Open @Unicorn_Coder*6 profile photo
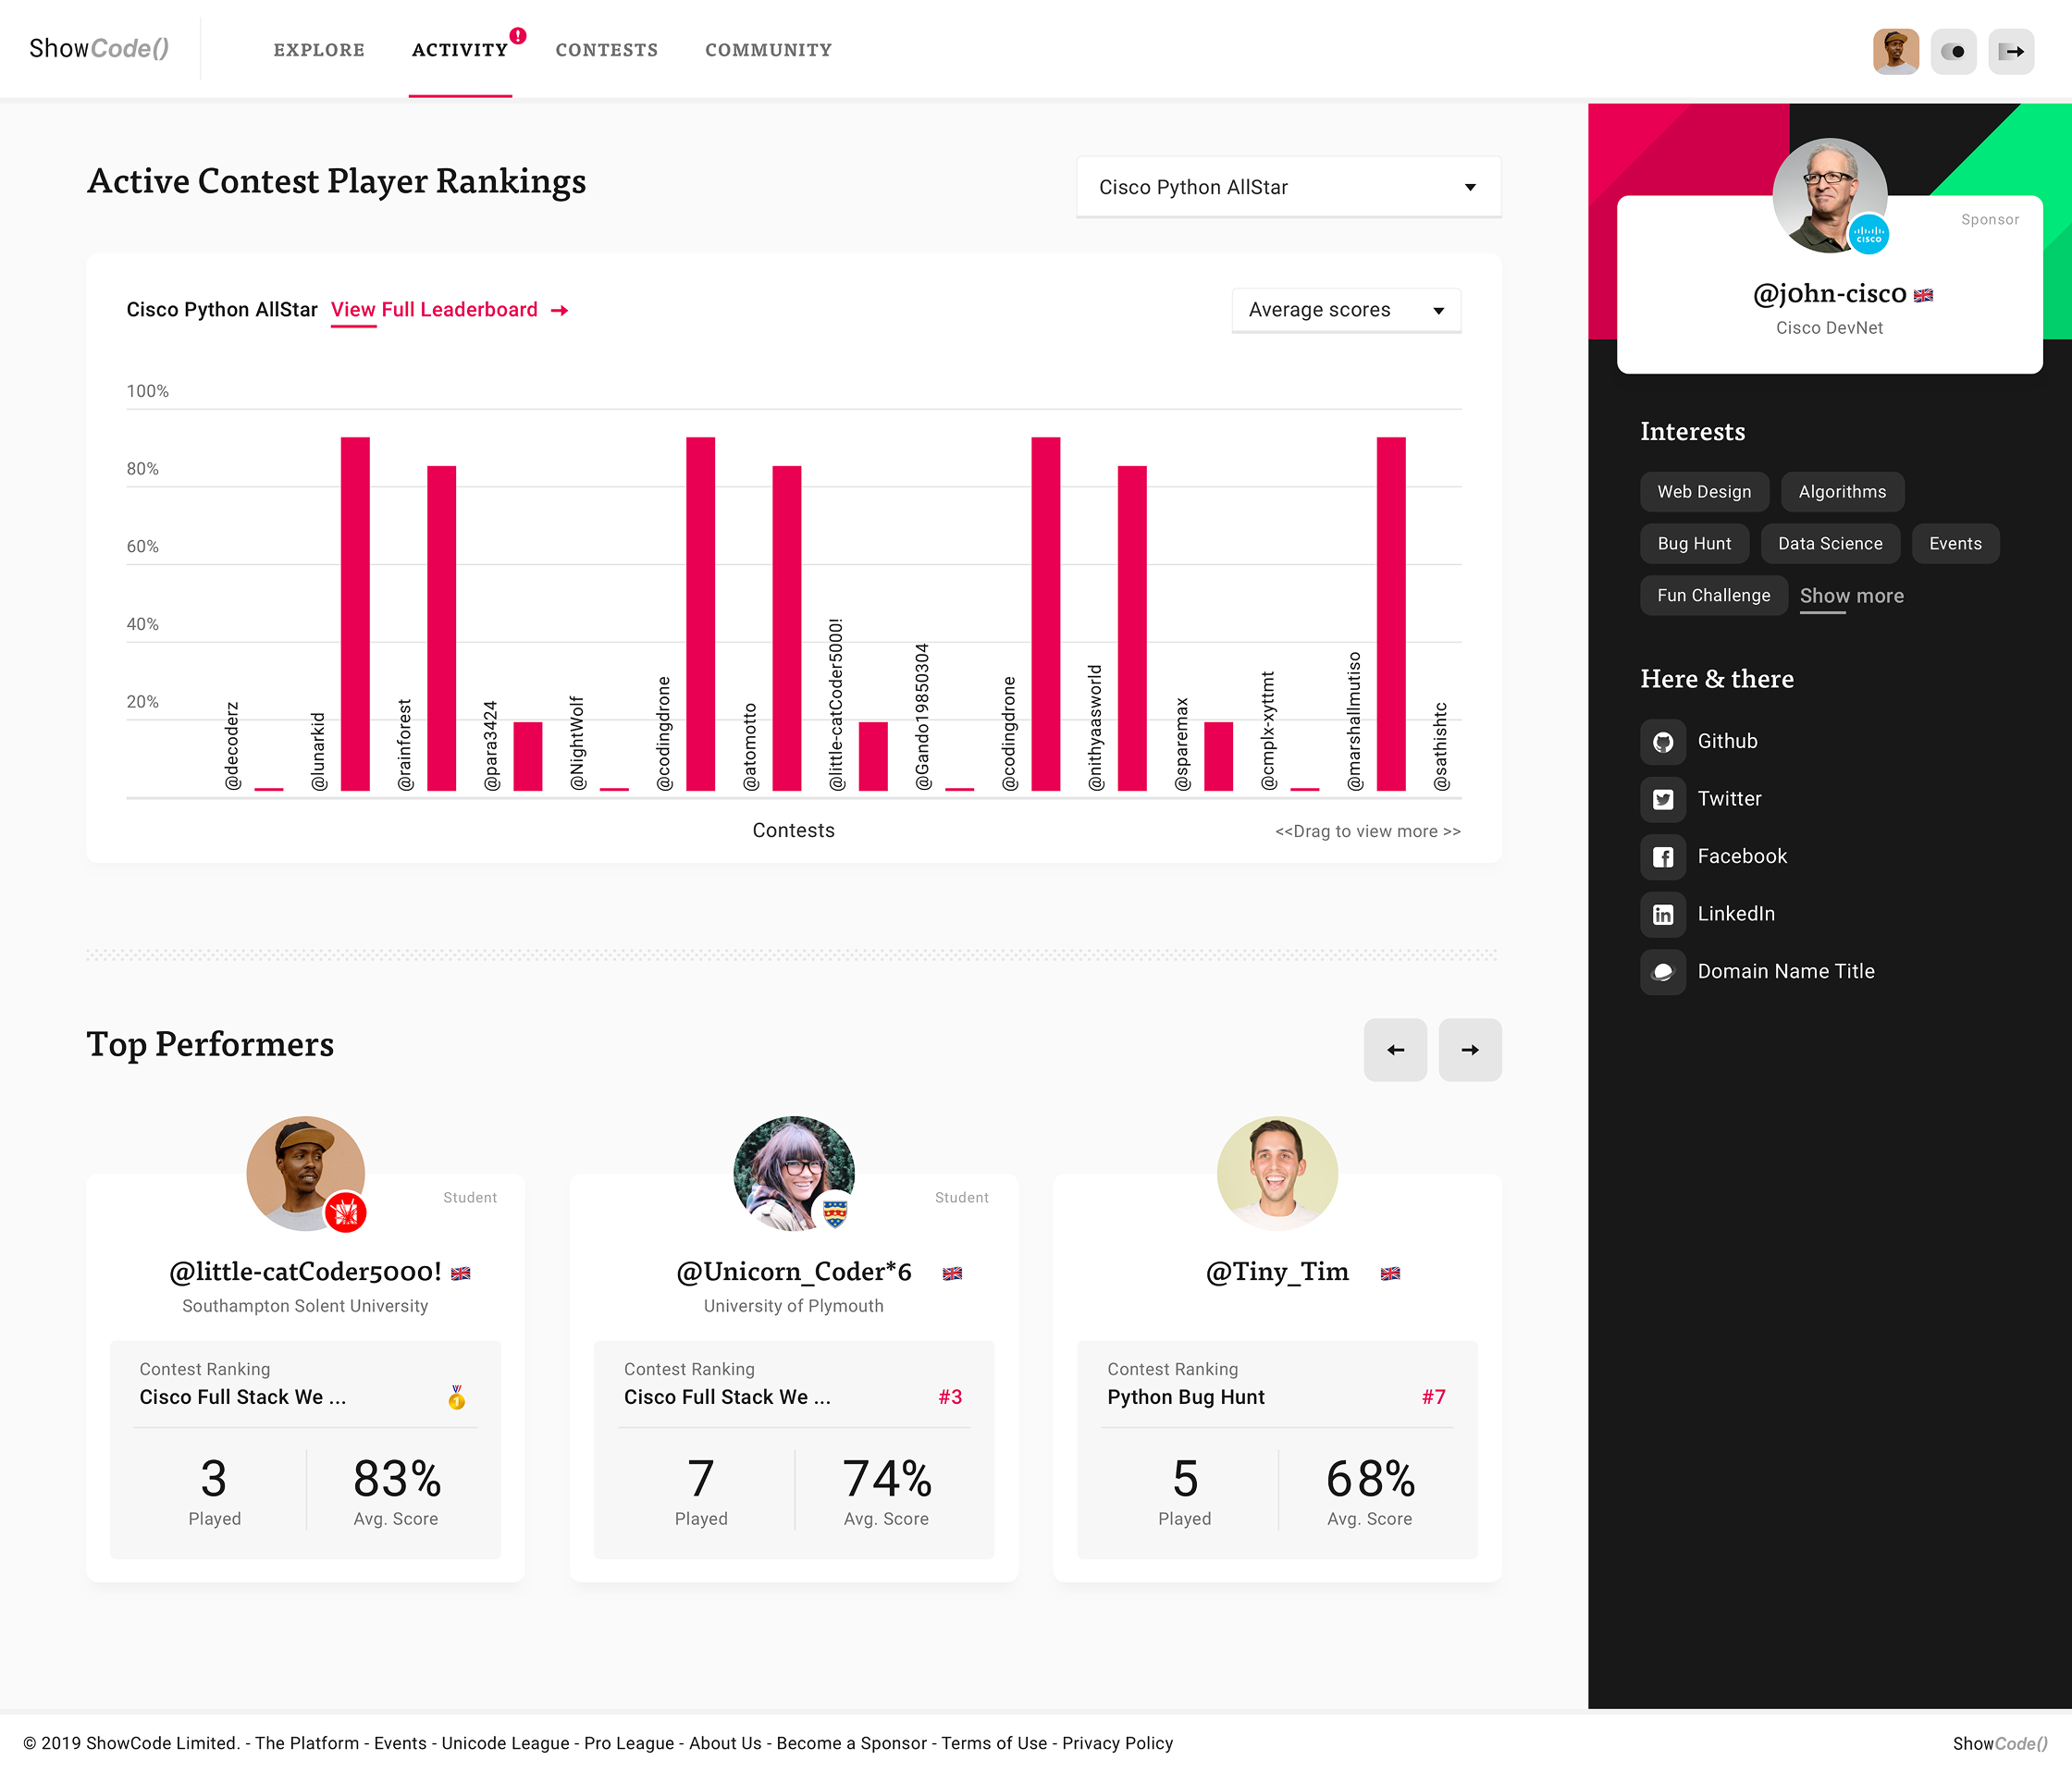This screenshot has width=2072, height=1772. click(794, 1174)
